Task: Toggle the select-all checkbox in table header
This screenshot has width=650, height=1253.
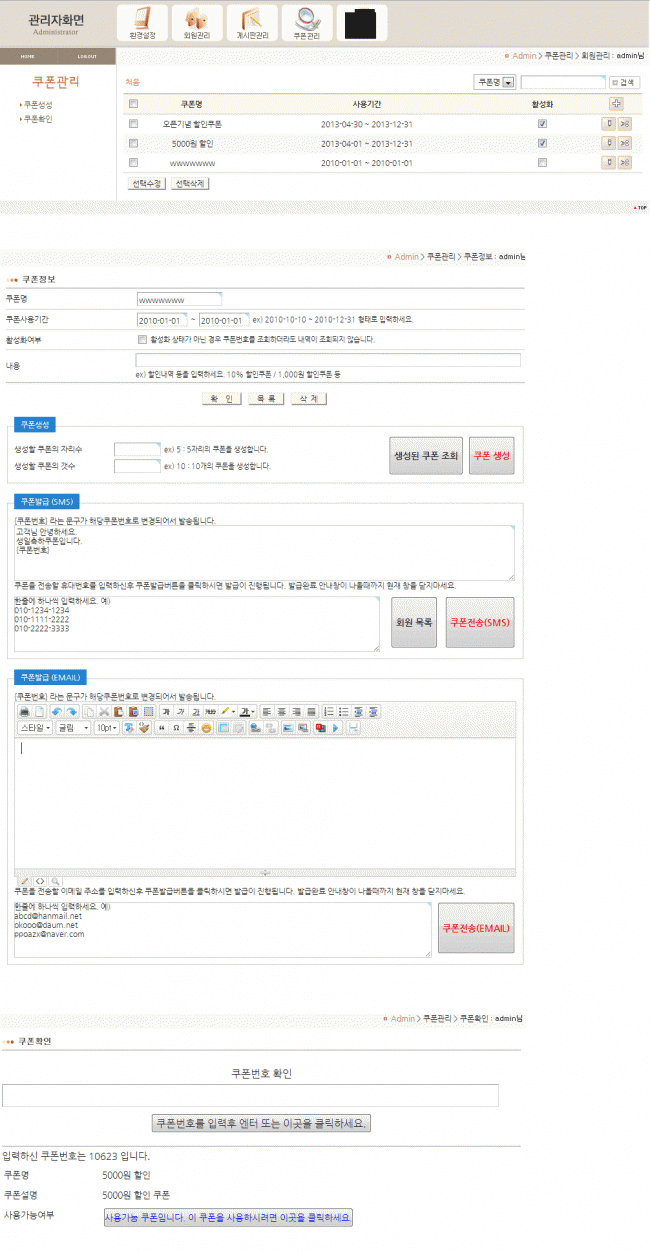Action: click(133, 104)
